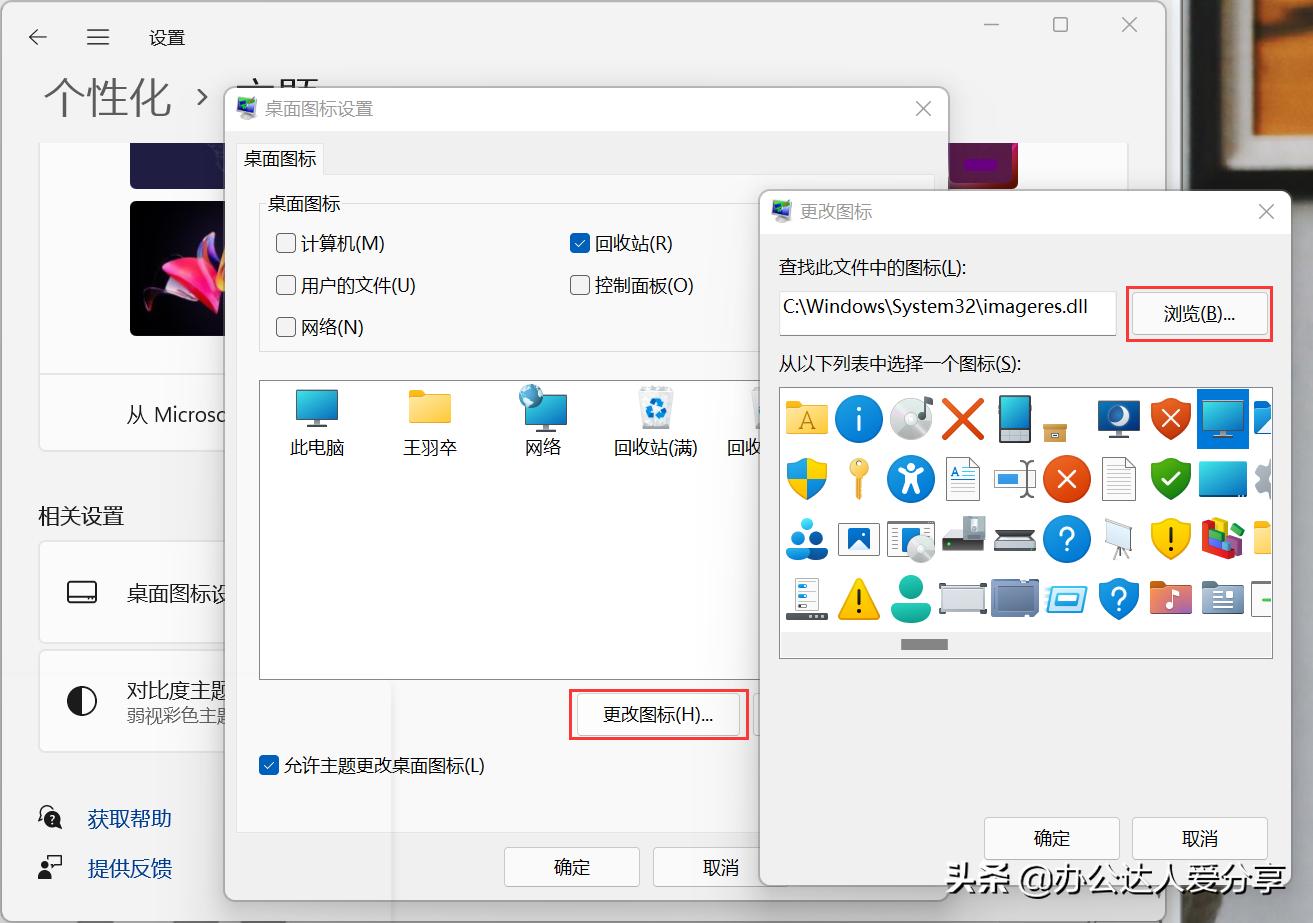Choose the music note CD icon

coord(910,418)
